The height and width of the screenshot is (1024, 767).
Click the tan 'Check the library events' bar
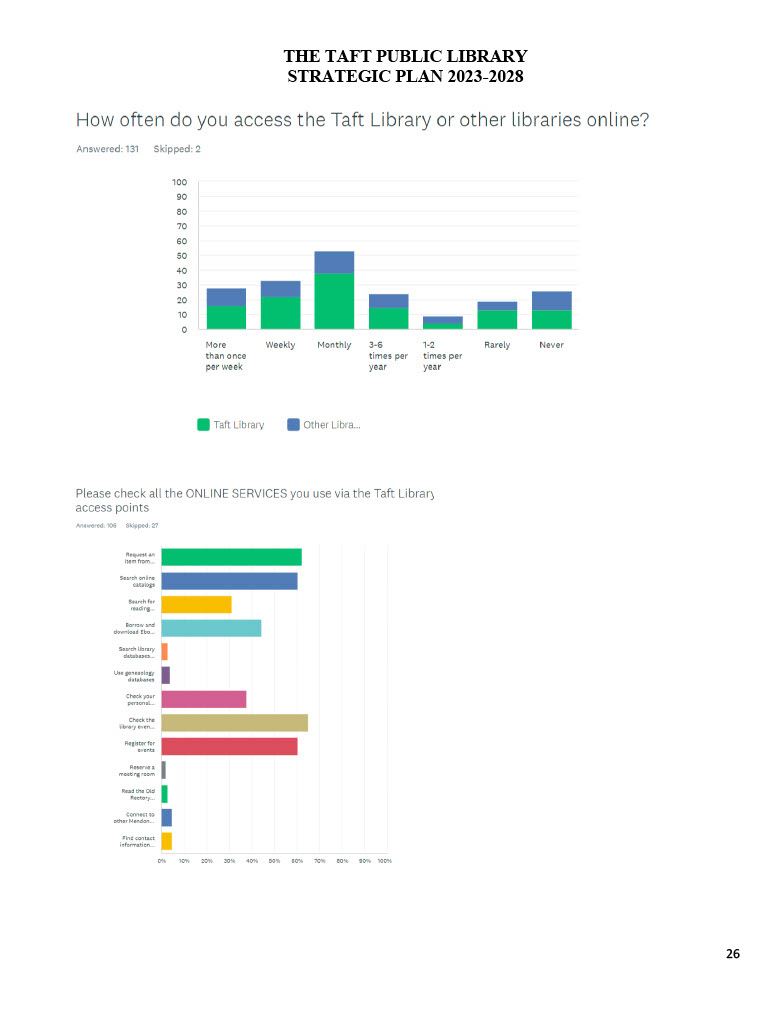(234, 723)
